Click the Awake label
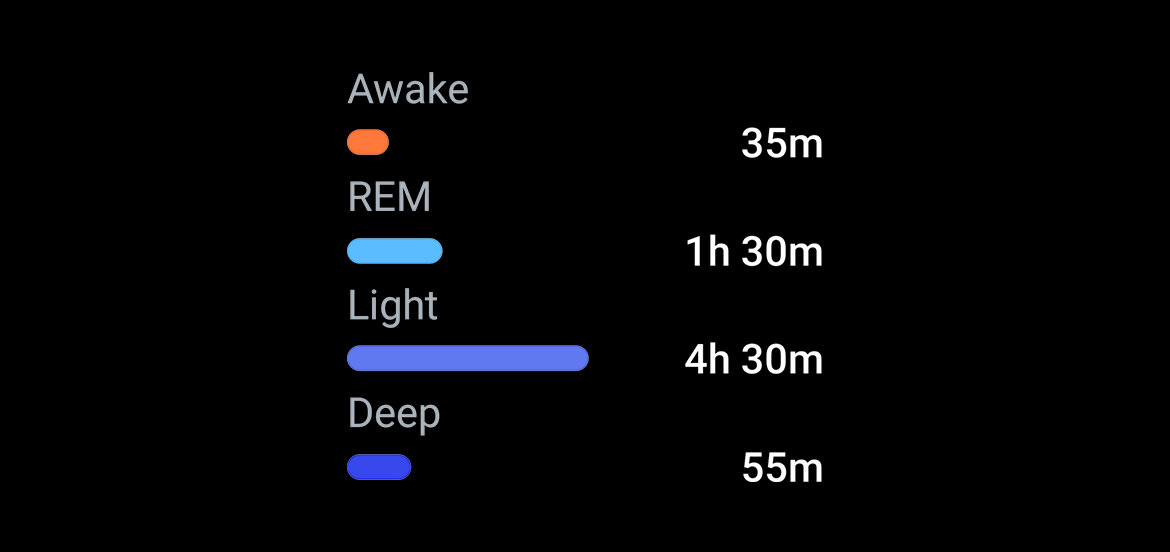 coord(408,90)
